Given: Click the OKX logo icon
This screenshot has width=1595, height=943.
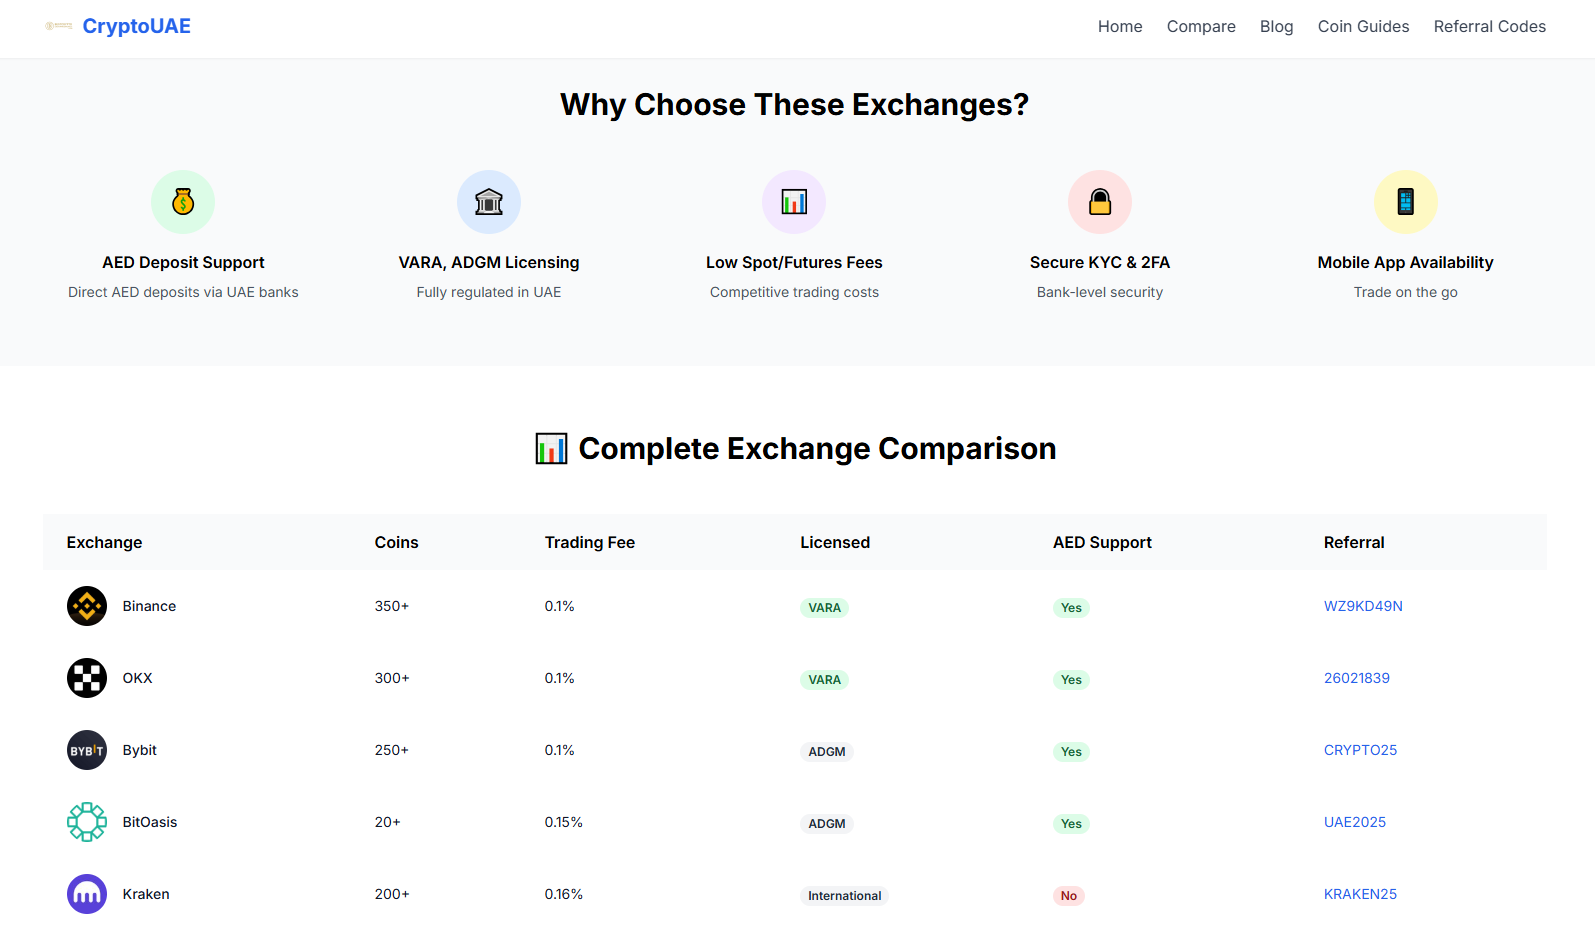Looking at the screenshot, I should [x=87, y=678].
